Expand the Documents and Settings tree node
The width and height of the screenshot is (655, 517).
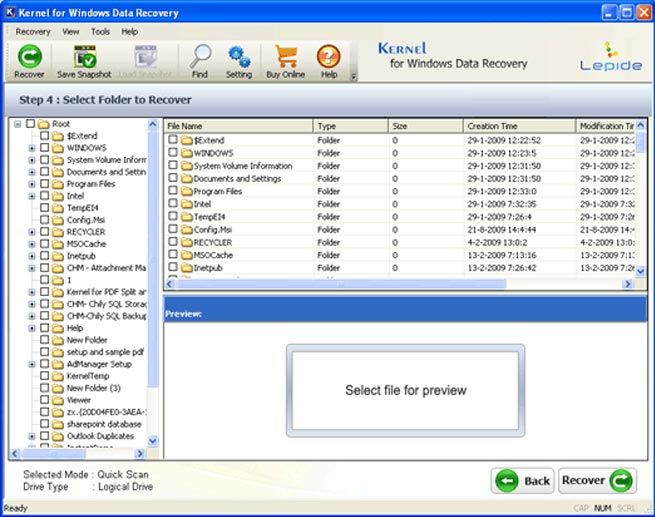[32, 172]
